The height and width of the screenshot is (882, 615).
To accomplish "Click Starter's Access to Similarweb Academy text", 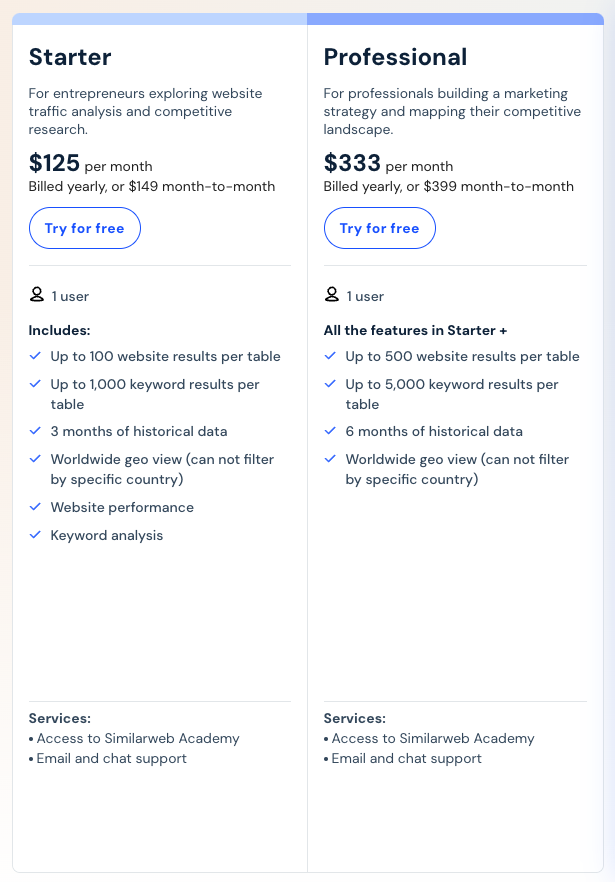I will (x=138, y=738).
